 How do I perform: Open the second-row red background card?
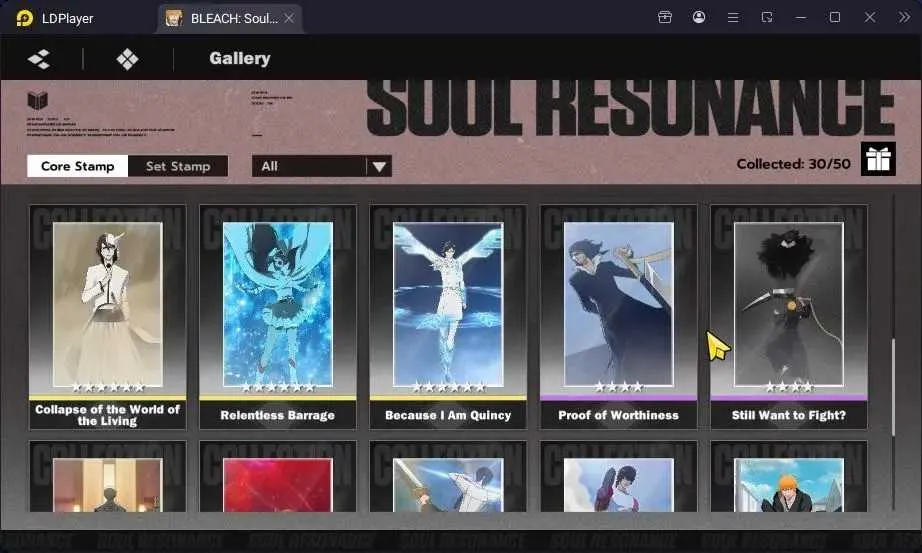click(278, 477)
